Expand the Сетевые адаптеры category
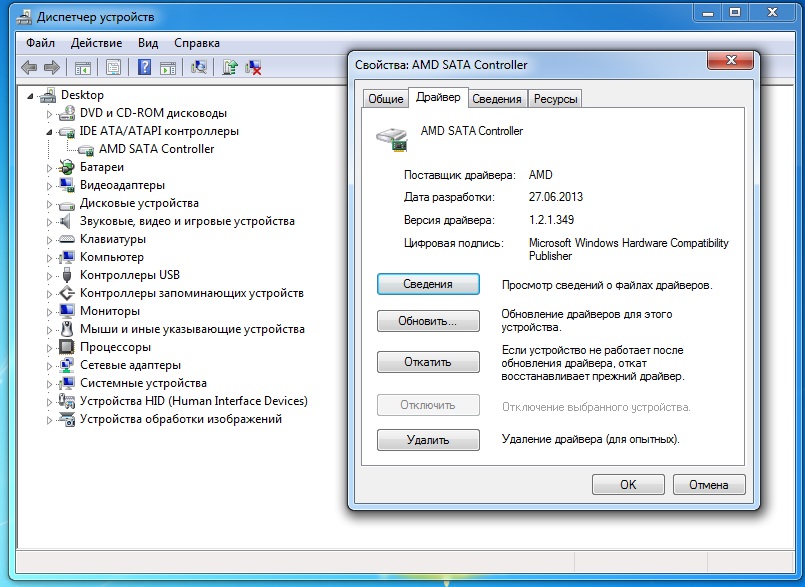805x587 pixels. click(48, 365)
